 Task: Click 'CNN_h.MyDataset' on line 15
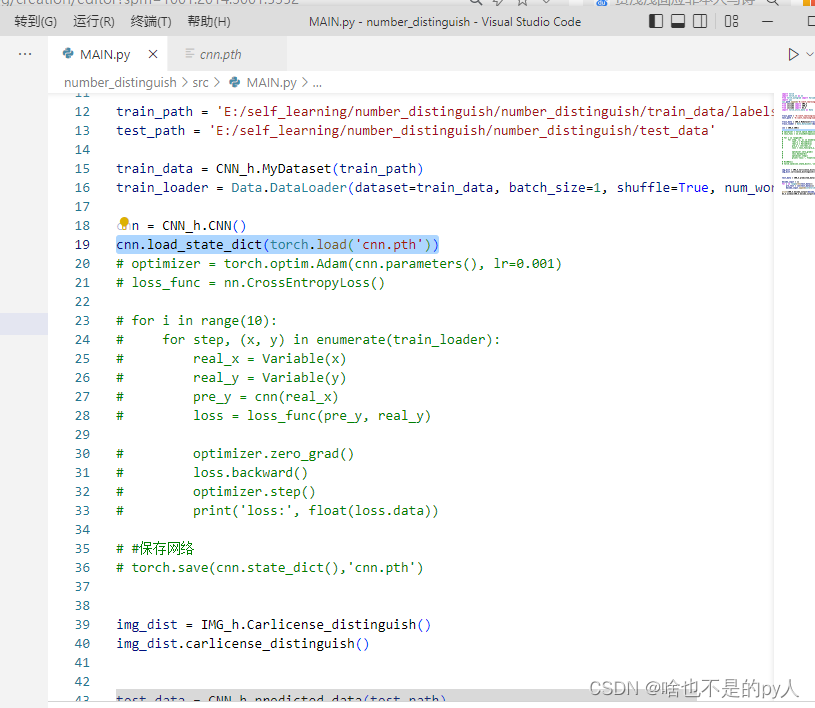pyautogui.click(x=273, y=169)
